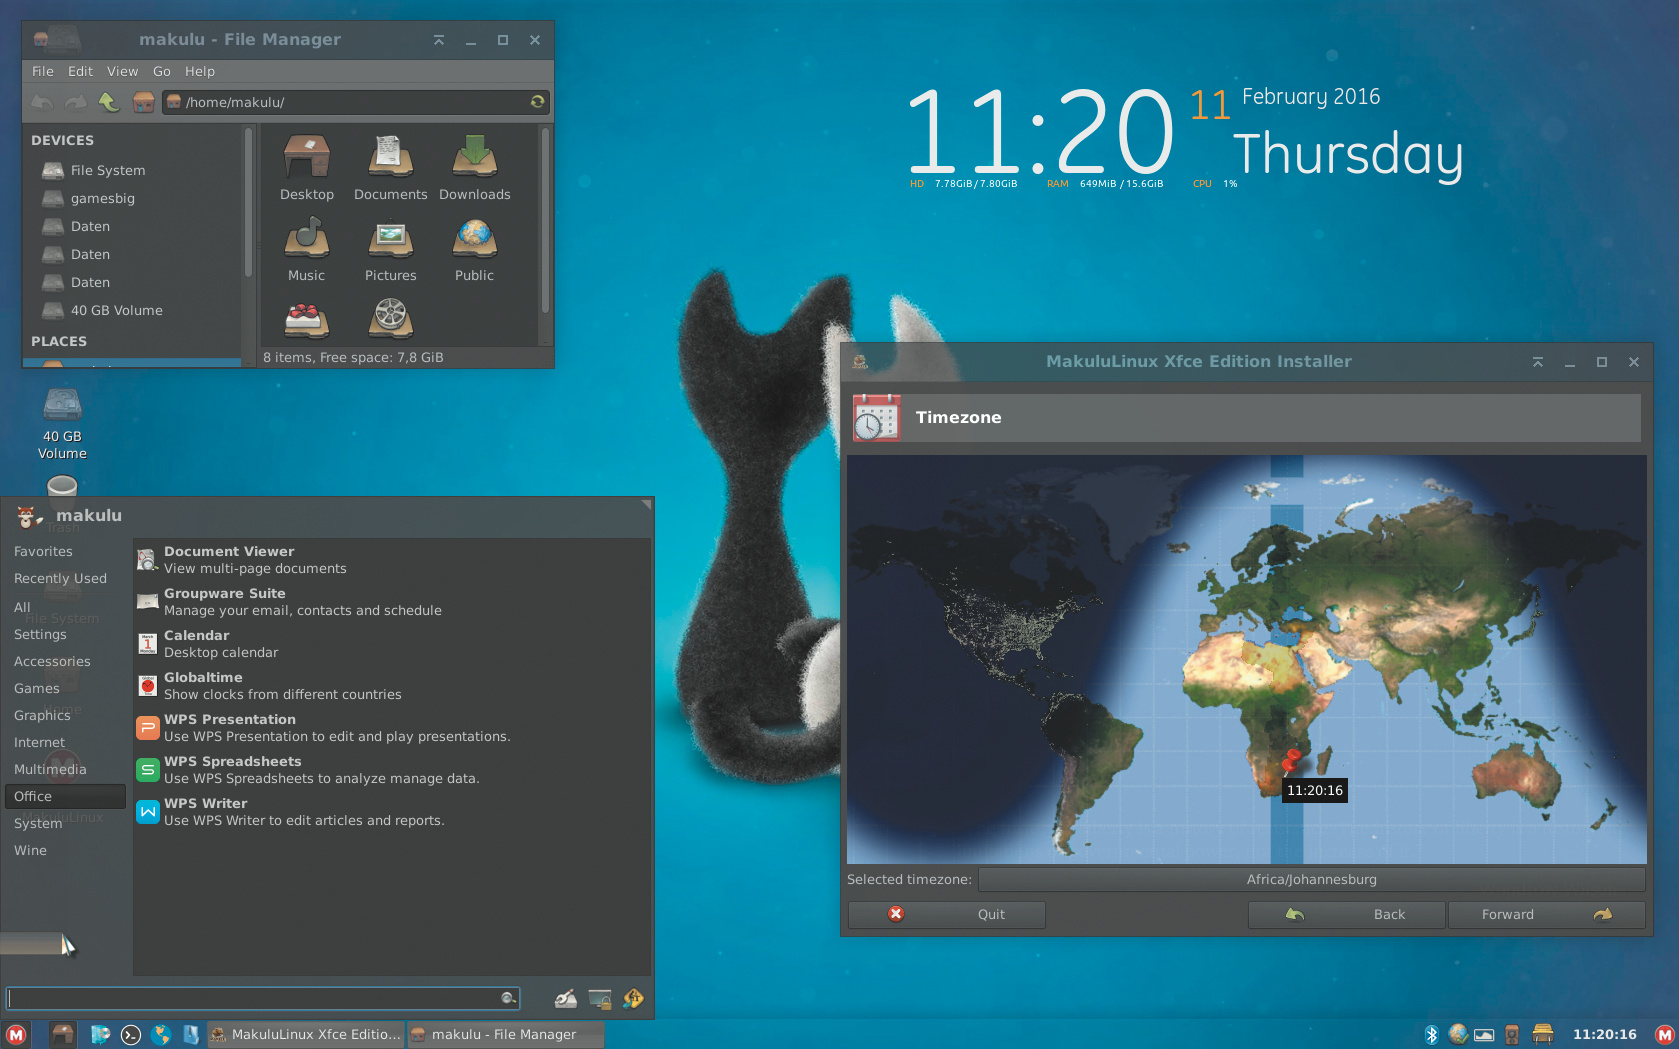The width and height of the screenshot is (1679, 1049).
Task: Click the application menu search field
Action: [x=255, y=998]
